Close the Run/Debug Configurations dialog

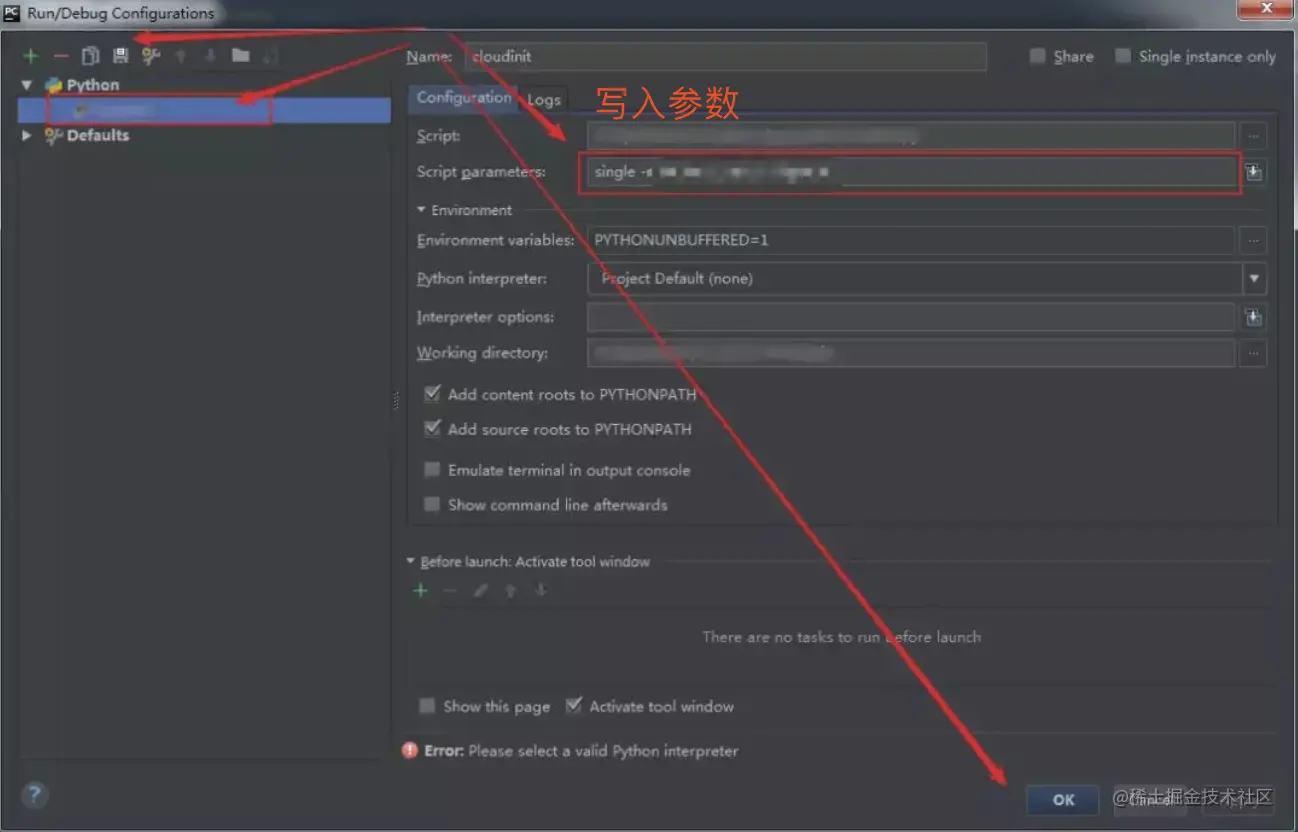[x=1267, y=8]
